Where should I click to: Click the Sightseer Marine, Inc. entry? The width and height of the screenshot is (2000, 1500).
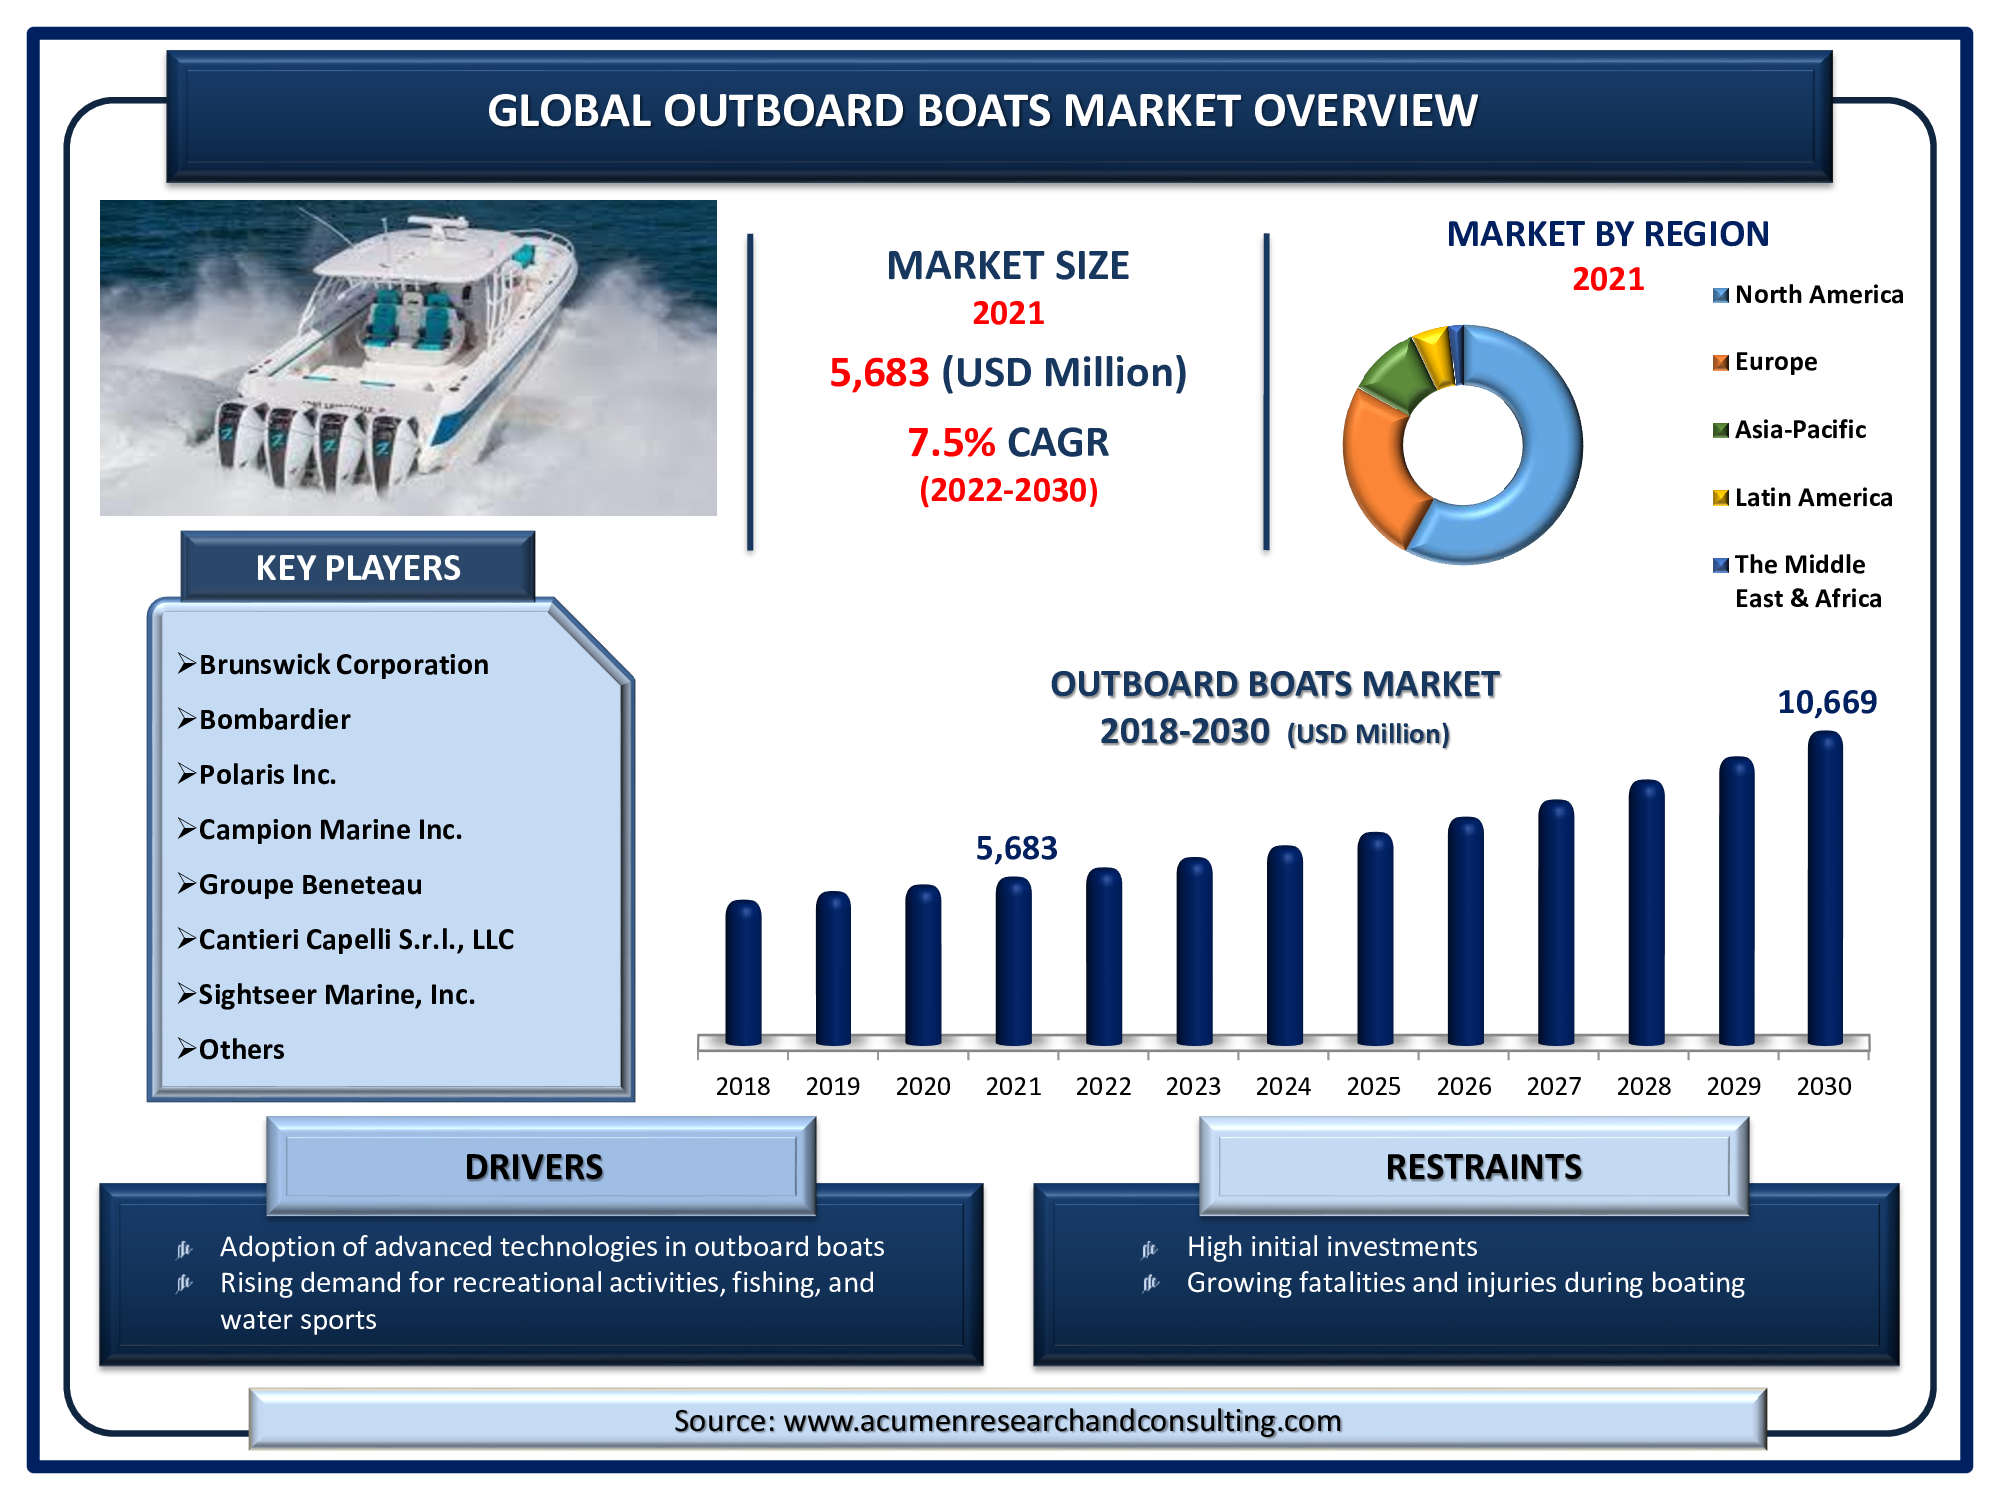337,994
